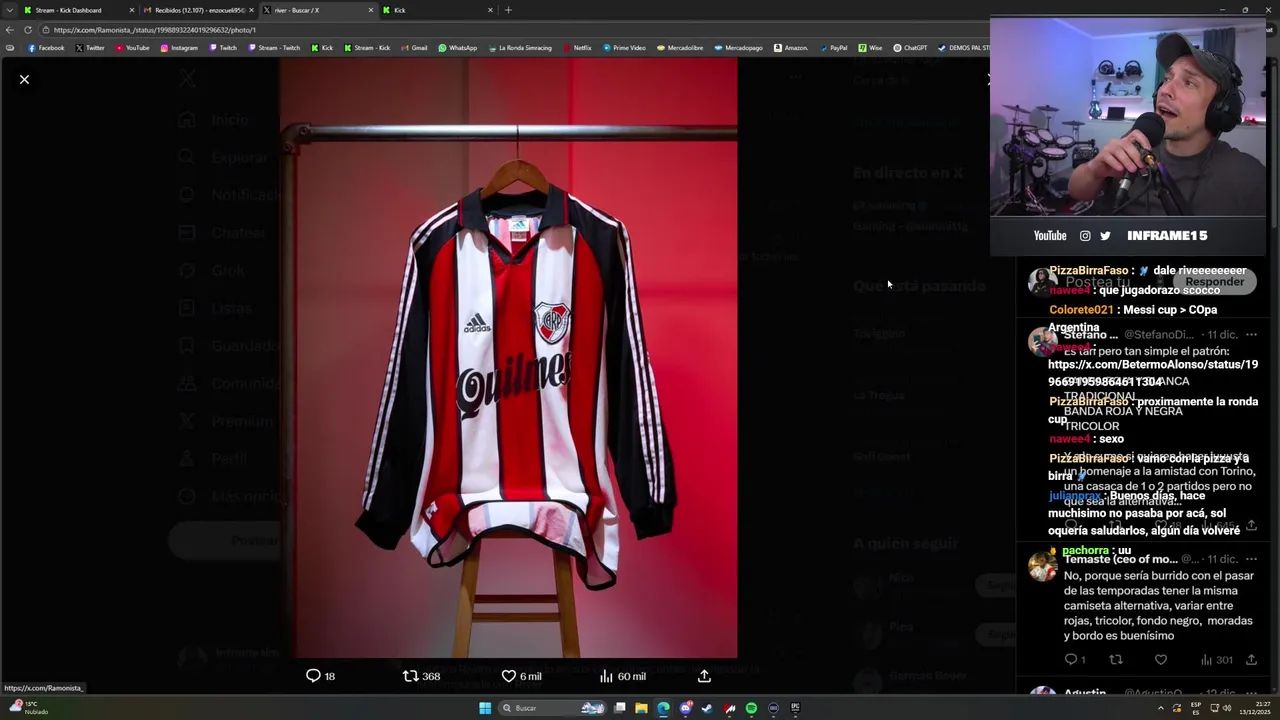Open the Mercadopago bookmark
The height and width of the screenshot is (720, 1280).
[738, 48]
